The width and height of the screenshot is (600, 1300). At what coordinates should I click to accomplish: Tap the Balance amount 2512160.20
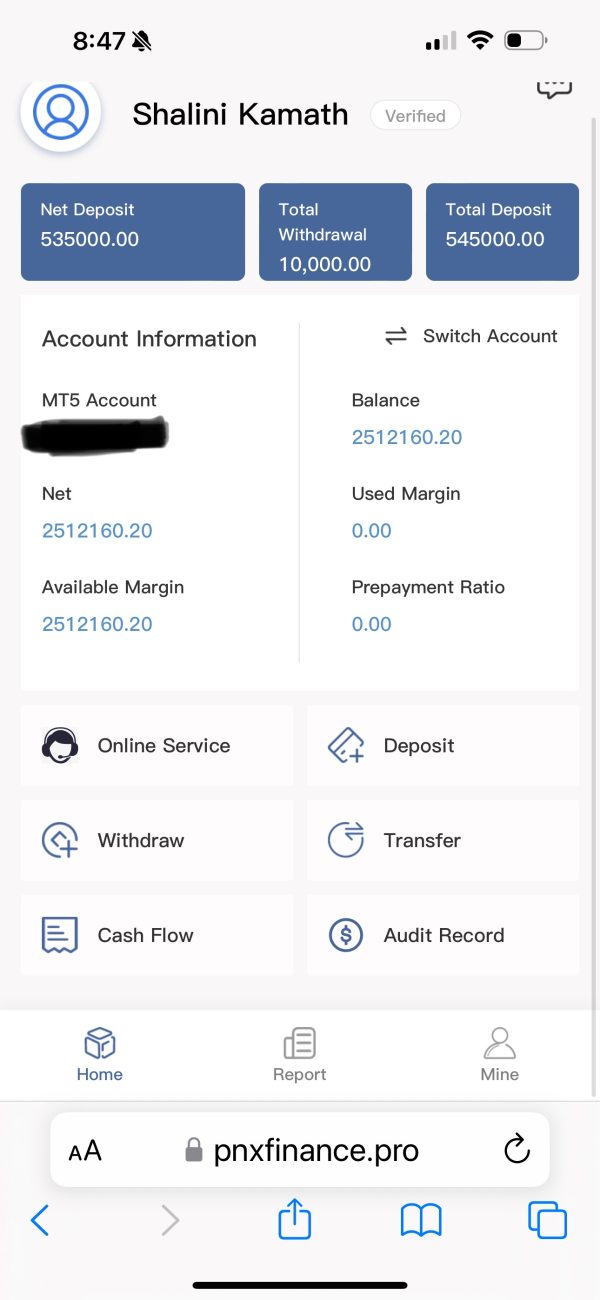tap(407, 437)
